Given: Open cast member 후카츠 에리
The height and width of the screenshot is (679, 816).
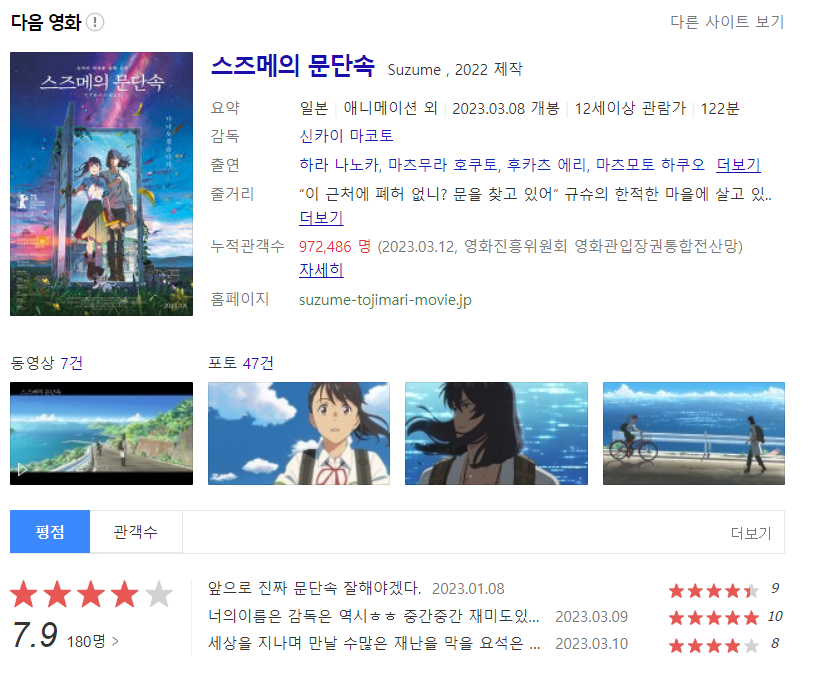Looking at the screenshot, I should 546,165.
